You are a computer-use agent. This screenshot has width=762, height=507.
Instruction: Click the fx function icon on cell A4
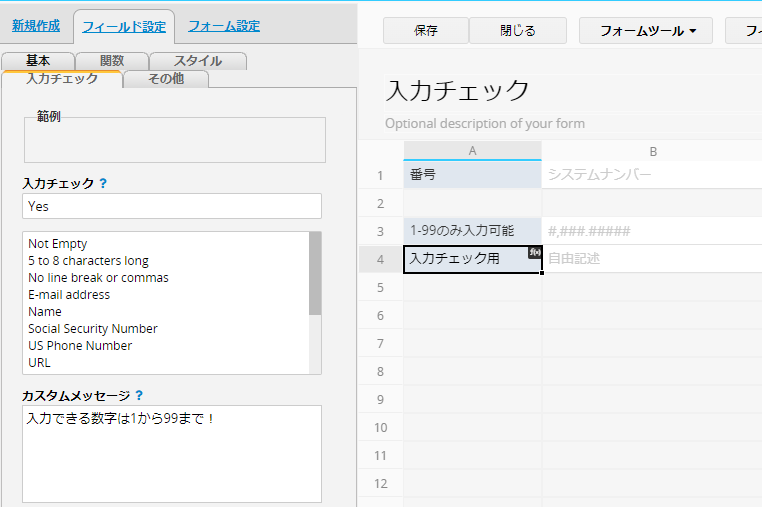(x=535, y=252)
